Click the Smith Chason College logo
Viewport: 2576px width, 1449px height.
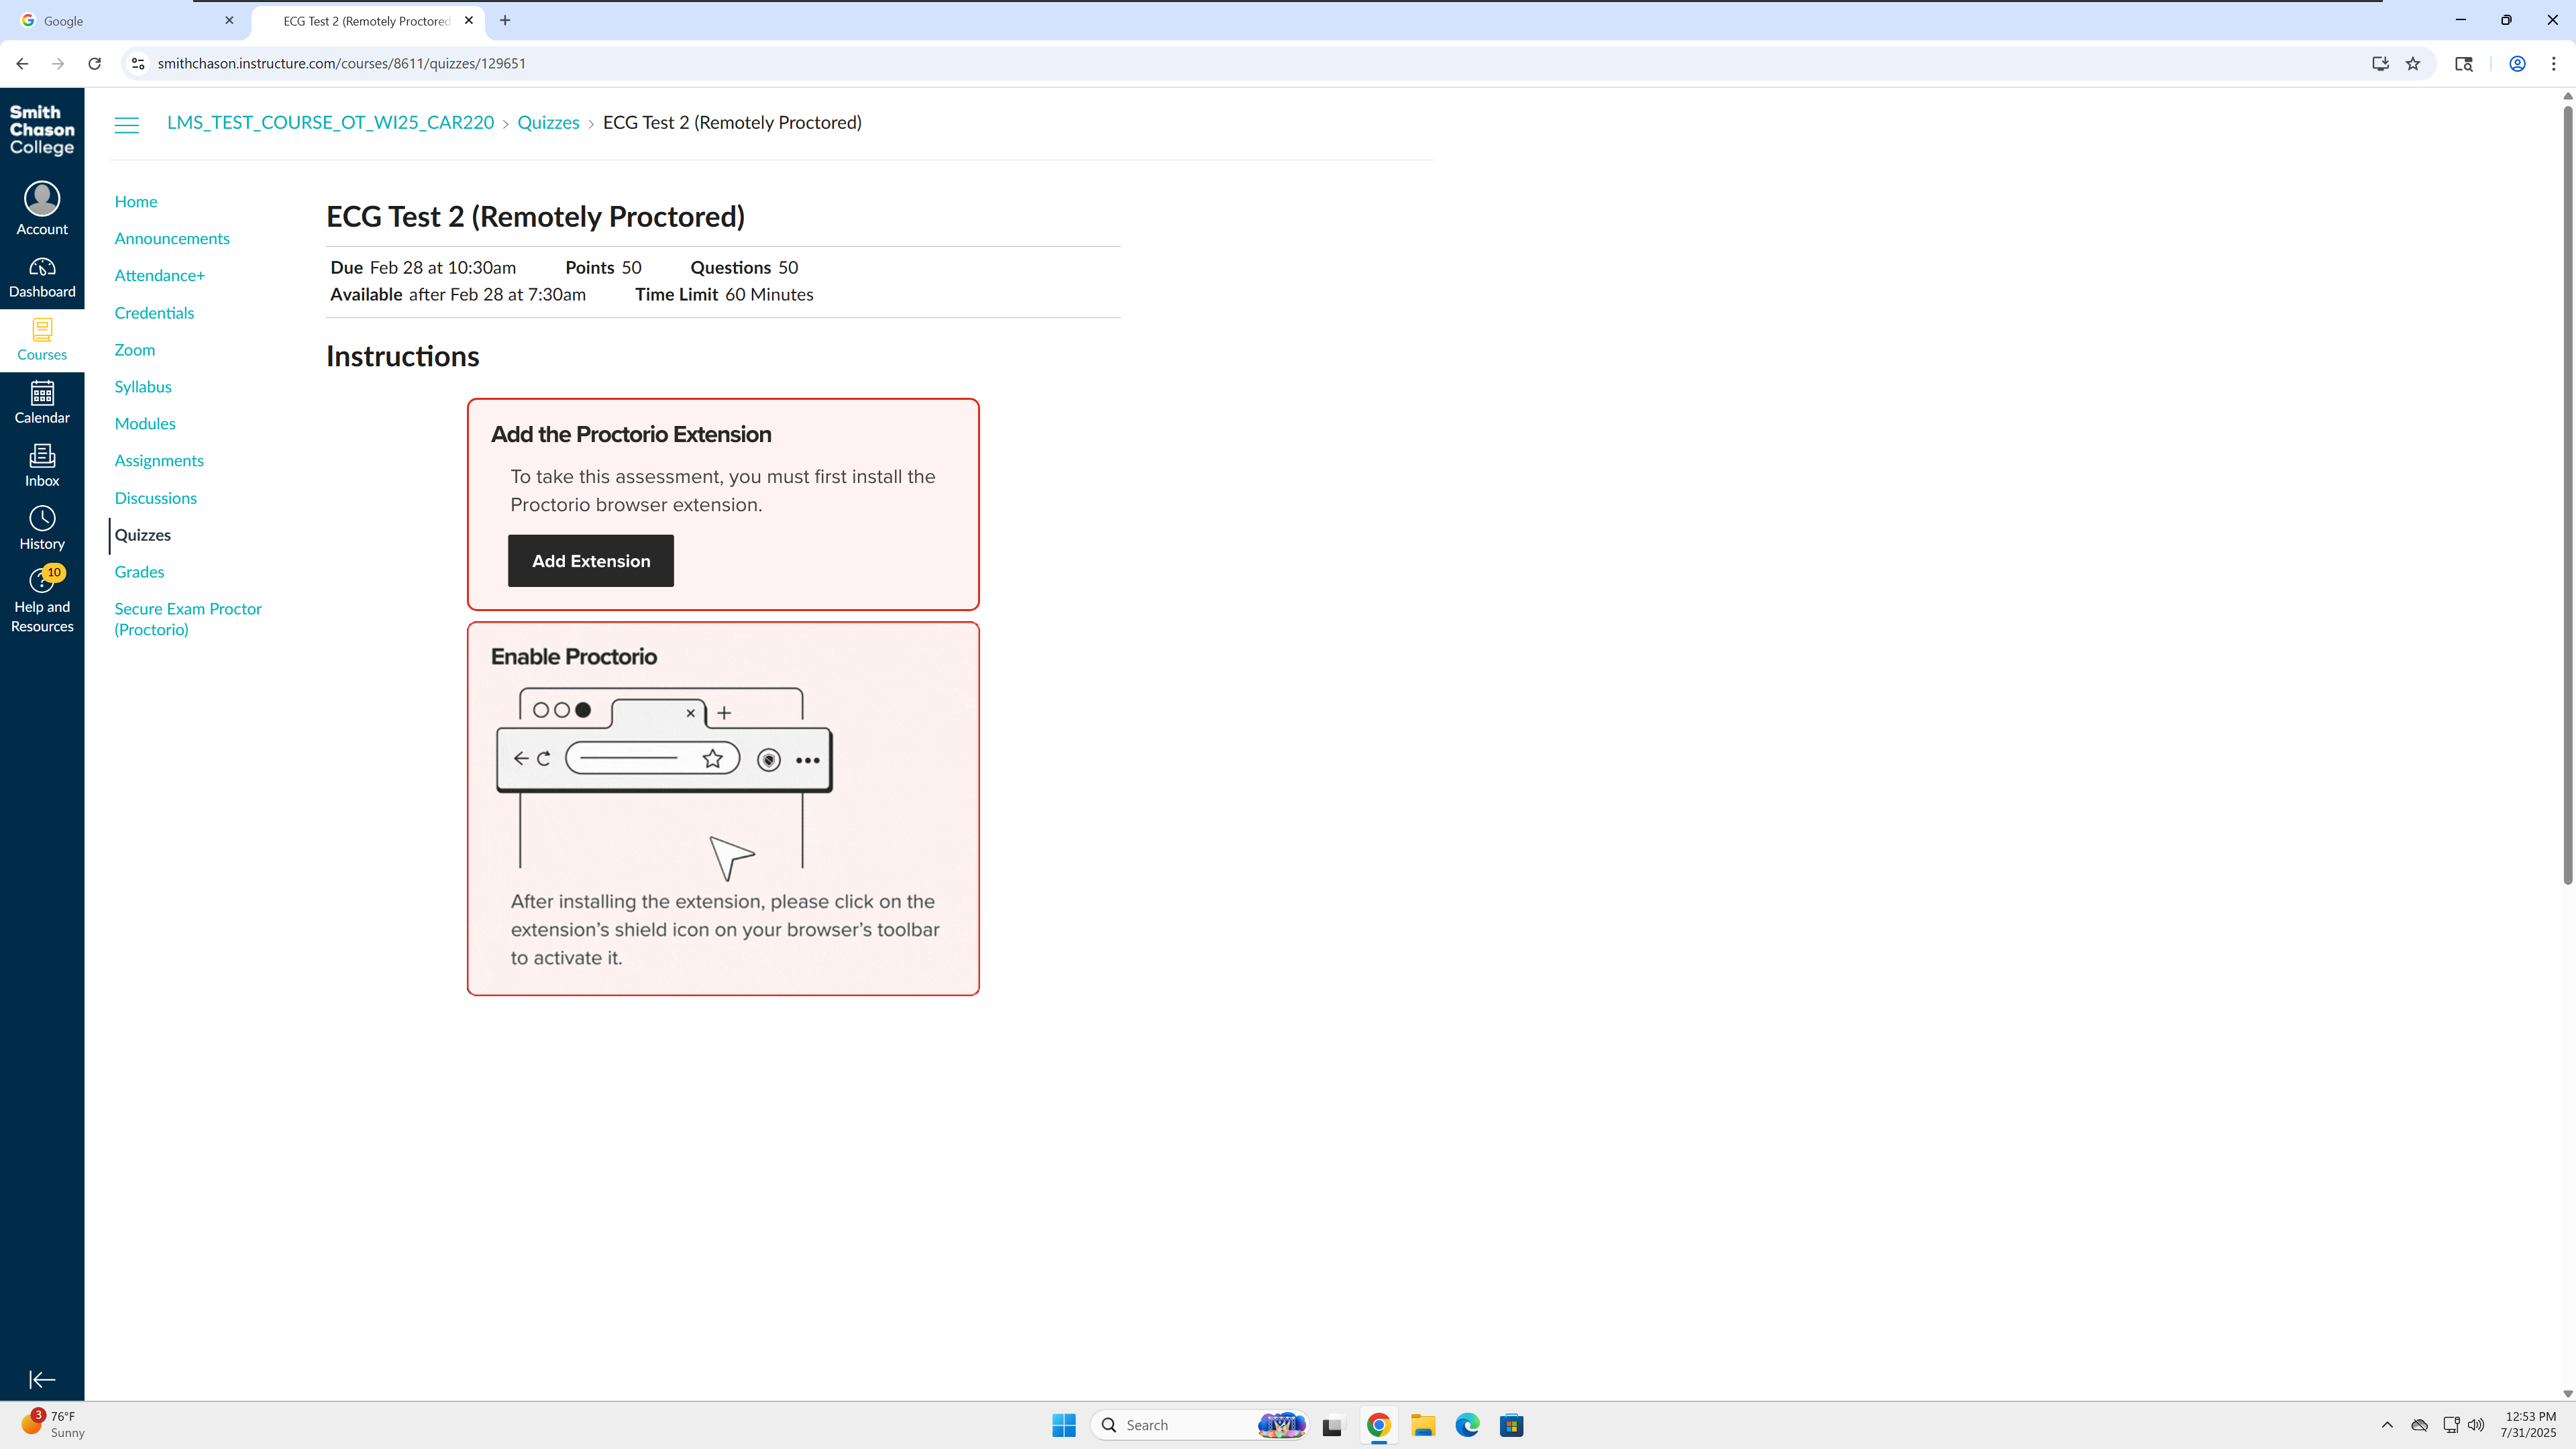pos(42,130)
